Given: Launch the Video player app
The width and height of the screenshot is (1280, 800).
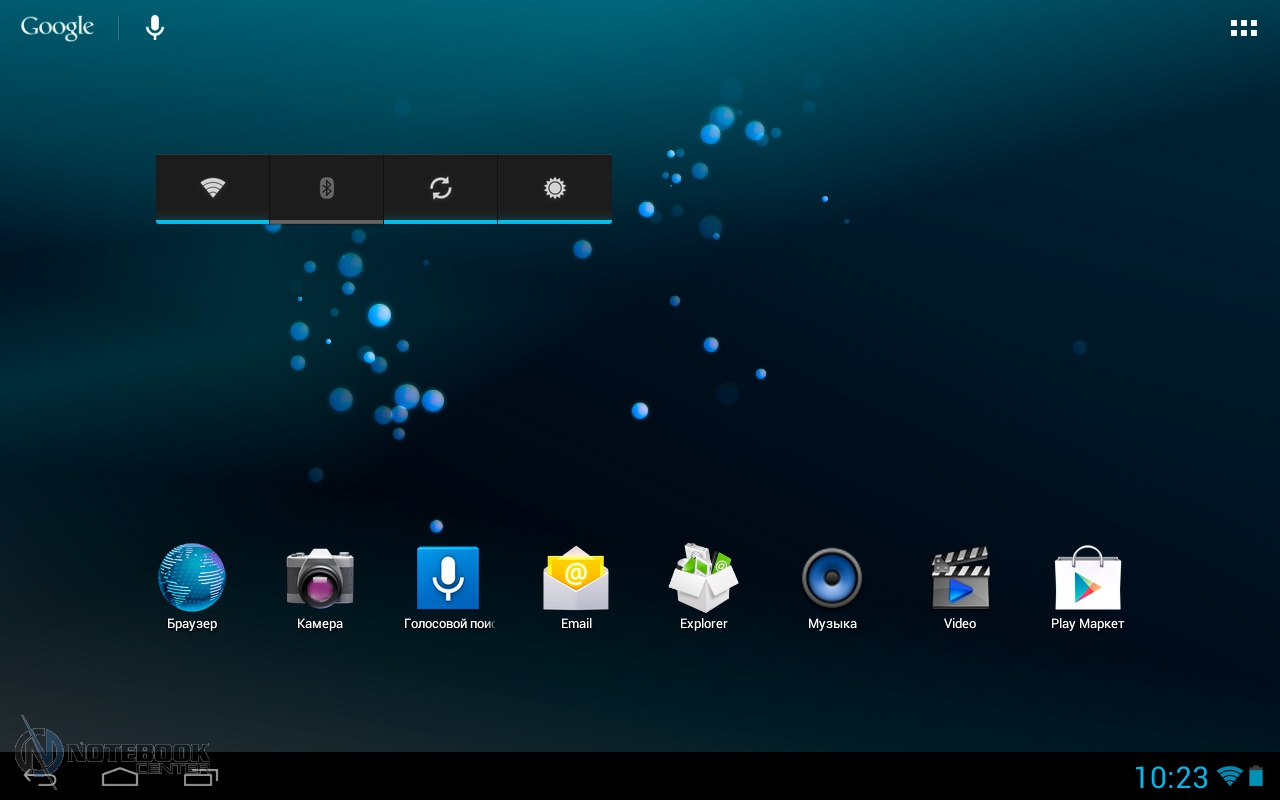Looking at the screenshot, I should click(x=960, y=578).
